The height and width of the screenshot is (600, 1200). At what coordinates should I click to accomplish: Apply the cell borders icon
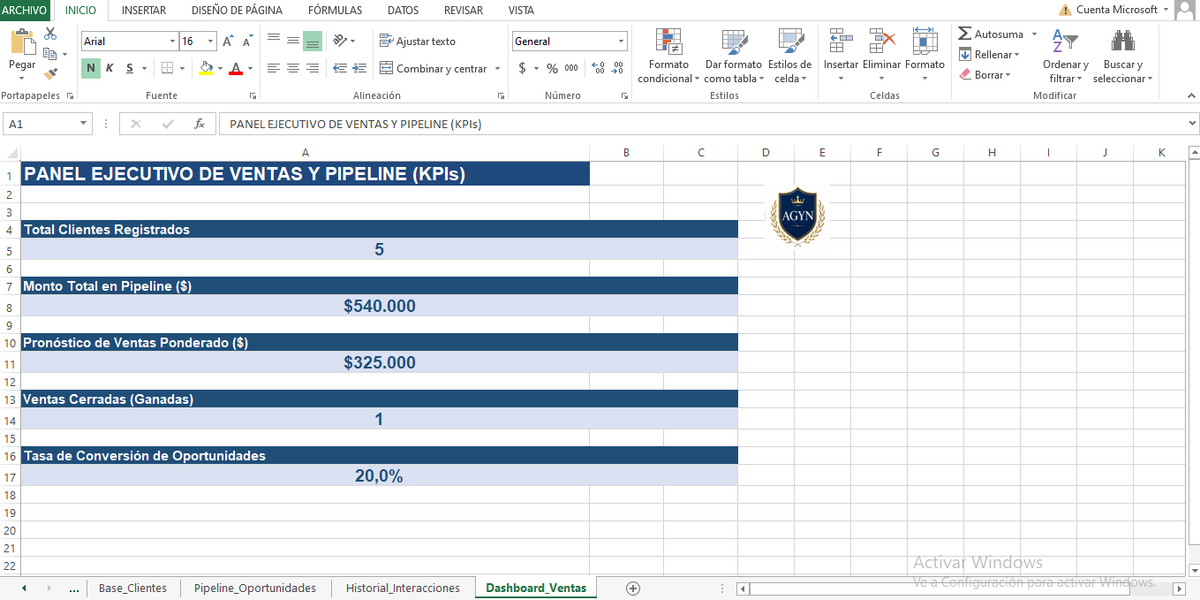click(167, 68)
